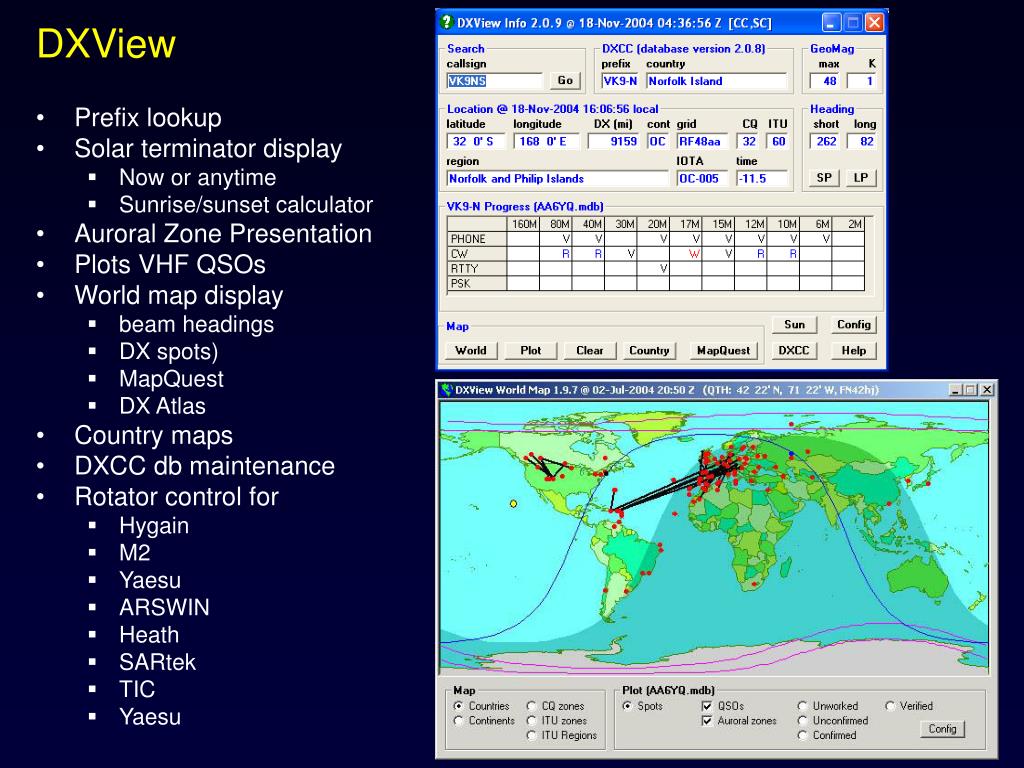The width and height of the screenshot is (1024, 768).
Task: Open the MapQuest button
Action: click(724, 351)
